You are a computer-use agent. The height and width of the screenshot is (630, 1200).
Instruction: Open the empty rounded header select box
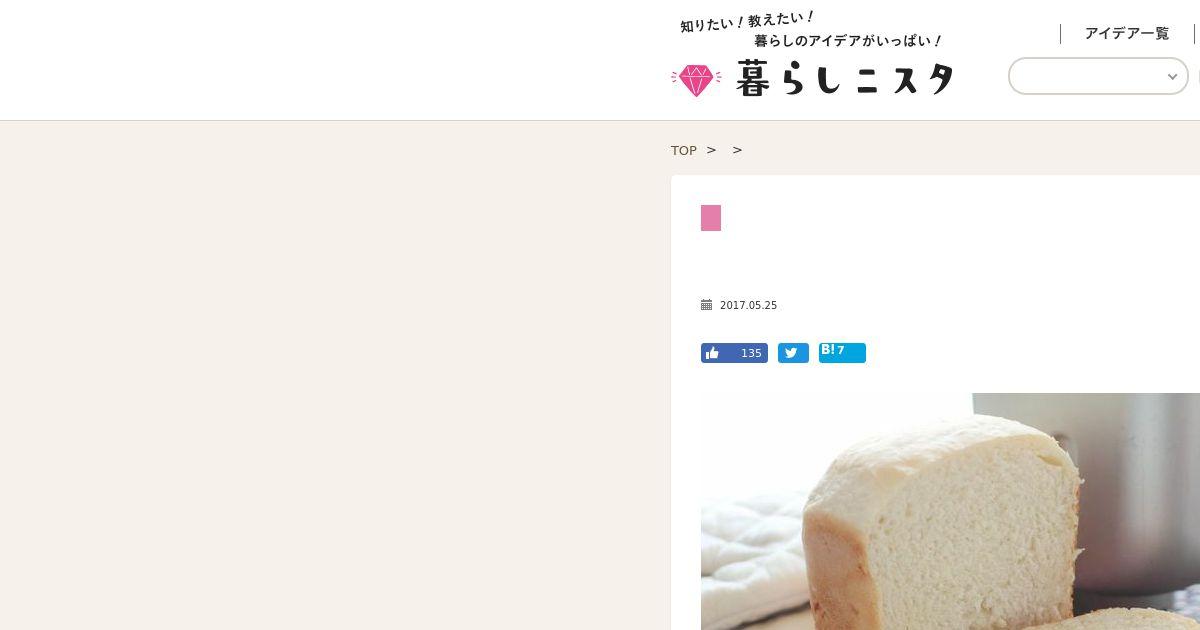[1098, 76]
